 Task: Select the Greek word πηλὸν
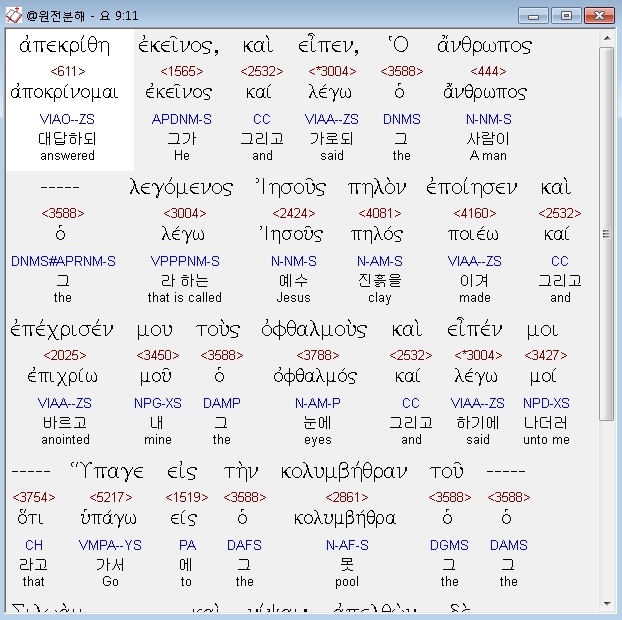377,188
